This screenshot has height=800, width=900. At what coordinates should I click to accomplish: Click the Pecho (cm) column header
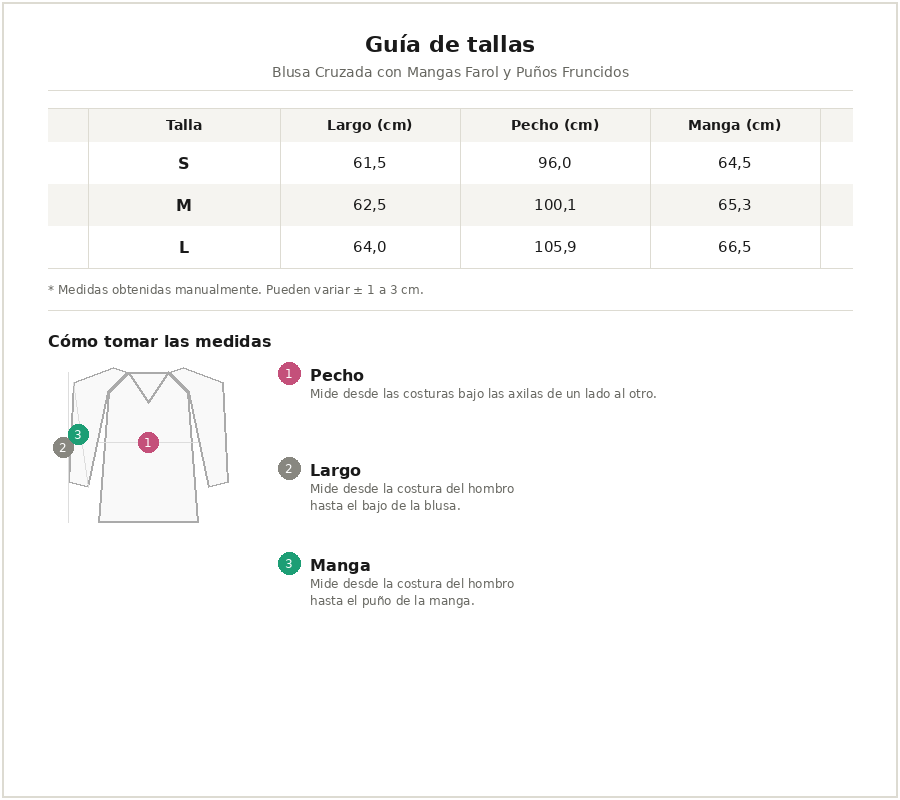[555, 125]
